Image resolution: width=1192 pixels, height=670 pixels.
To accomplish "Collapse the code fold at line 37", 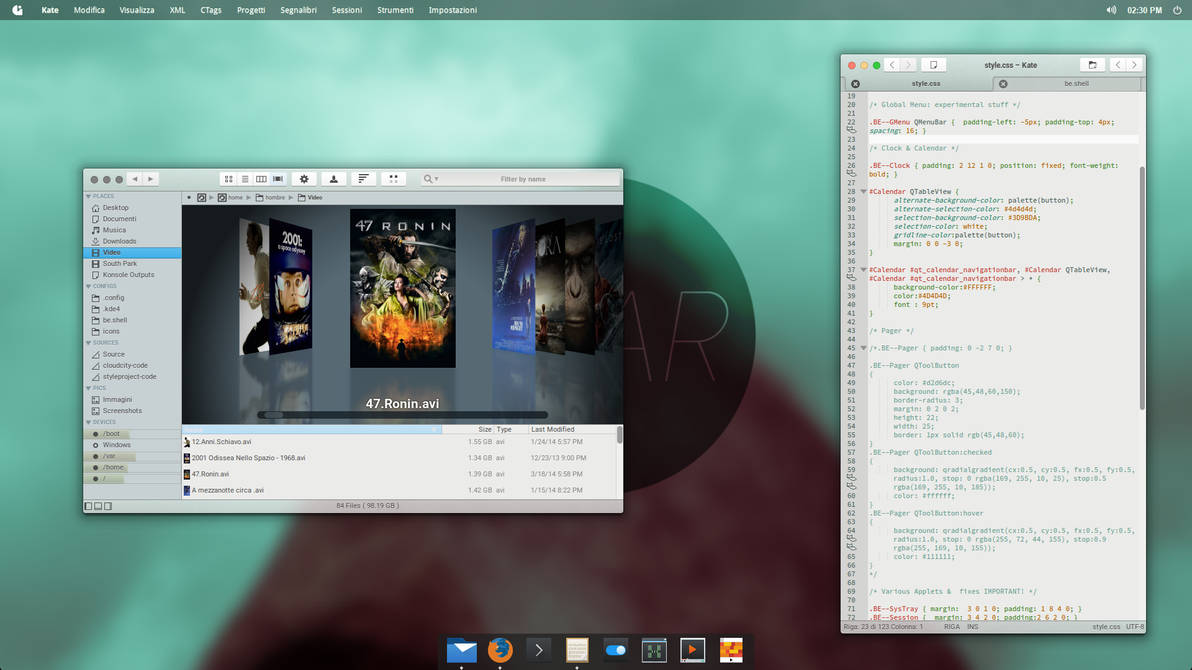I will tap(864, 270).
